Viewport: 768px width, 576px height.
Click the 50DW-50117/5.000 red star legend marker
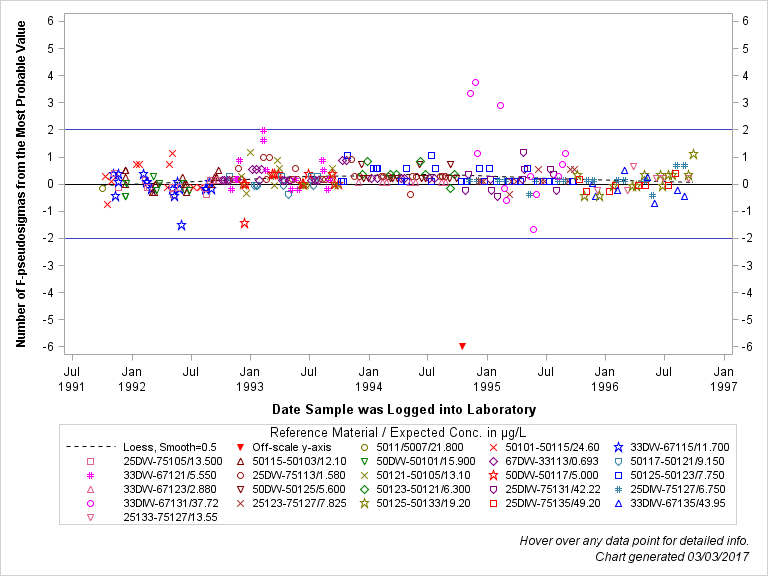(x=494, y=475)
